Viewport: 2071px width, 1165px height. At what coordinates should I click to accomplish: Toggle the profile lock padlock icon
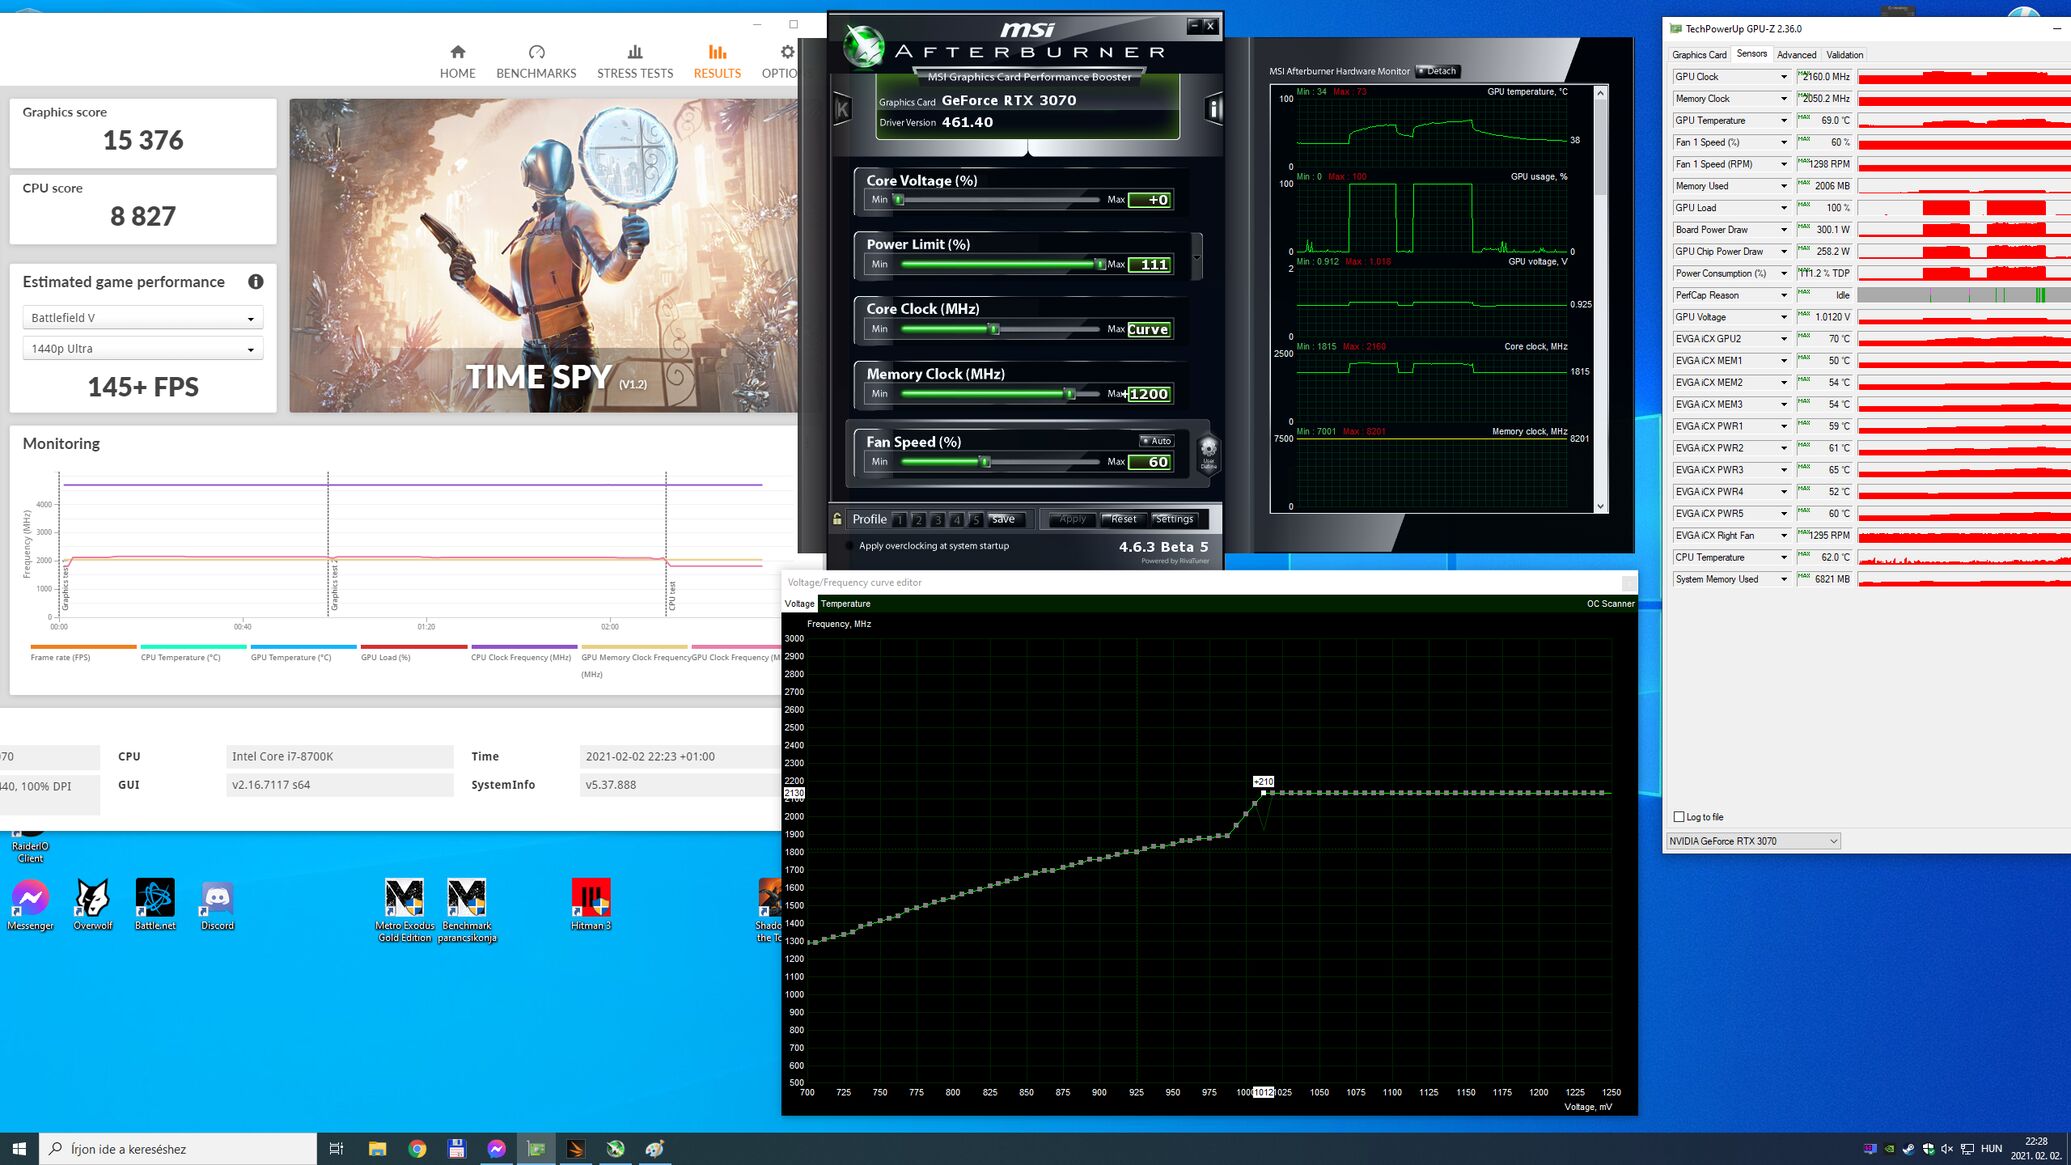tap(837, 519)
